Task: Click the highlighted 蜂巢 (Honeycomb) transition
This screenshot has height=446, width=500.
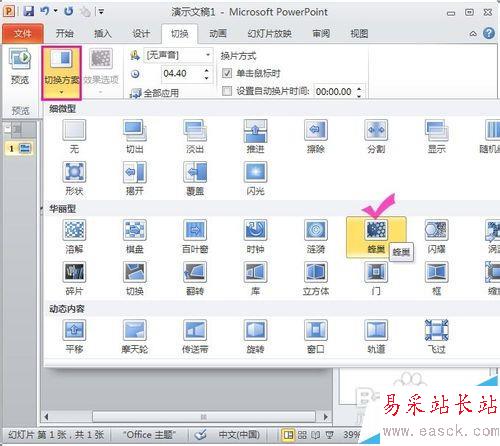Action: pos(376,237)
